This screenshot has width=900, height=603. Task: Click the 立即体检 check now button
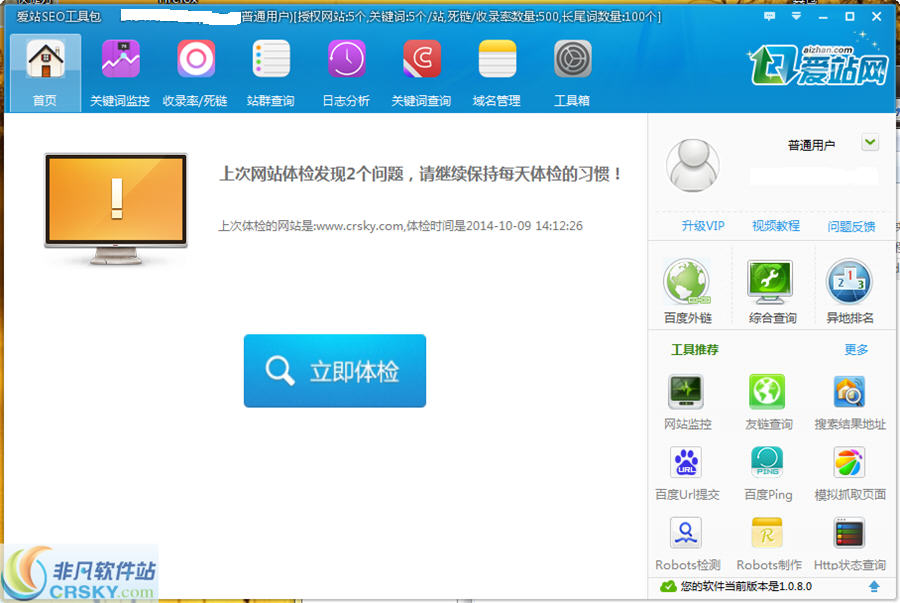click(334, 370)
